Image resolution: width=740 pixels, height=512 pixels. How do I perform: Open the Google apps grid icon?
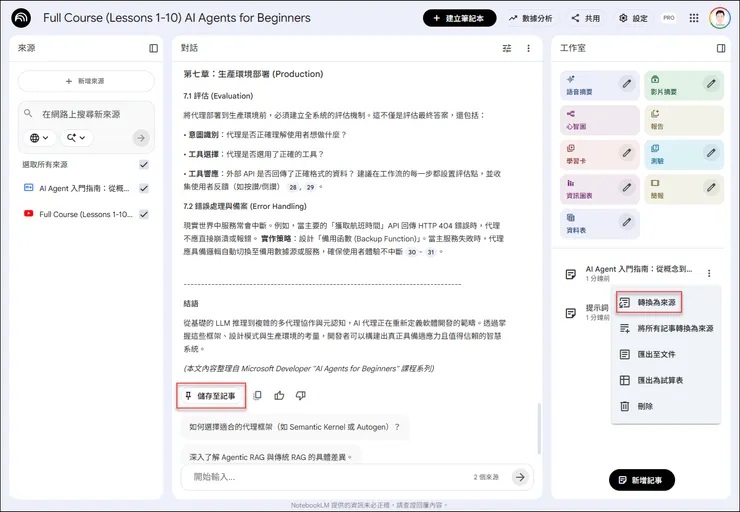[x=694, y=18]
